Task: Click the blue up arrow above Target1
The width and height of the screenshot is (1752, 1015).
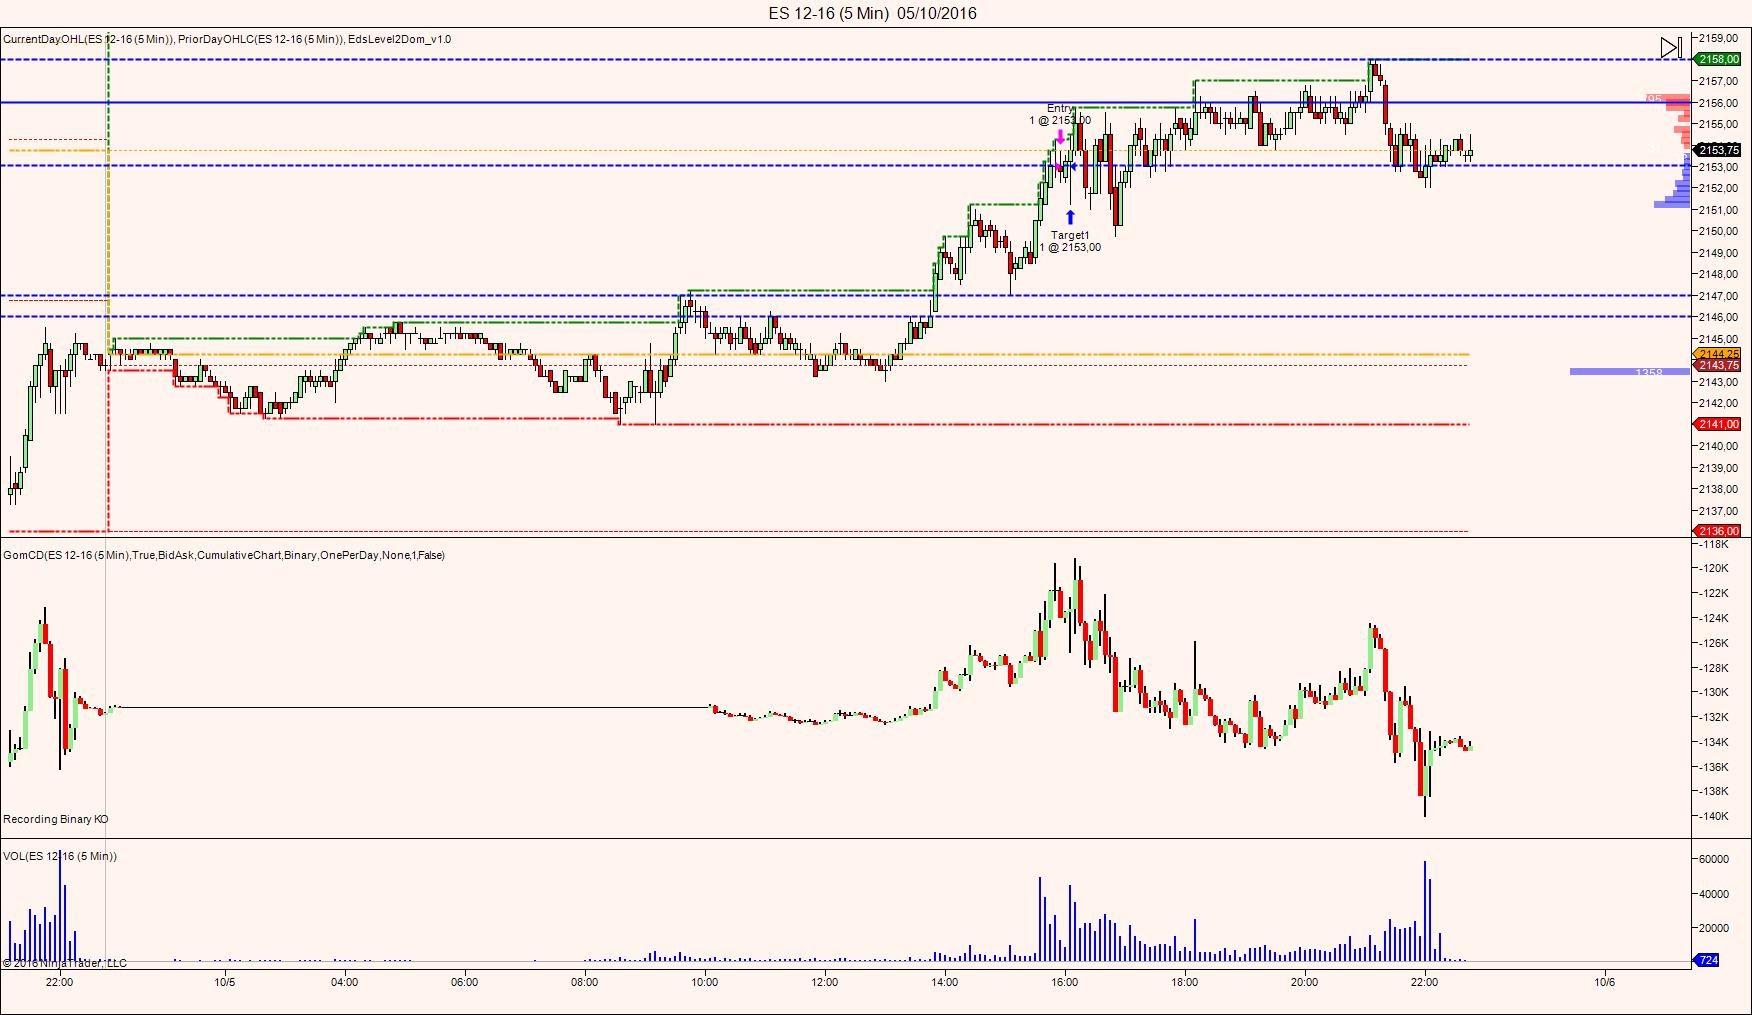Action: tap(1070, 216)
